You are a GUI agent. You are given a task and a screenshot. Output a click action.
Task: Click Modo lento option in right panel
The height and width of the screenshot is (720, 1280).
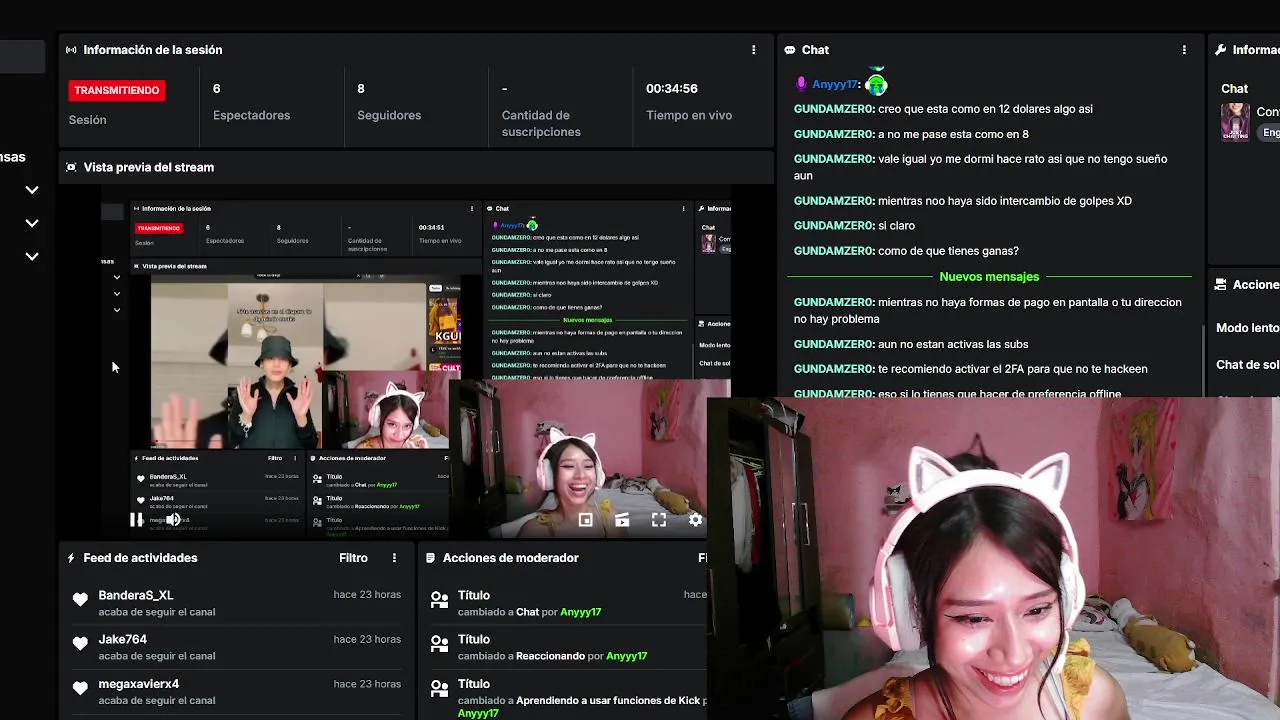pos(1247,328)
